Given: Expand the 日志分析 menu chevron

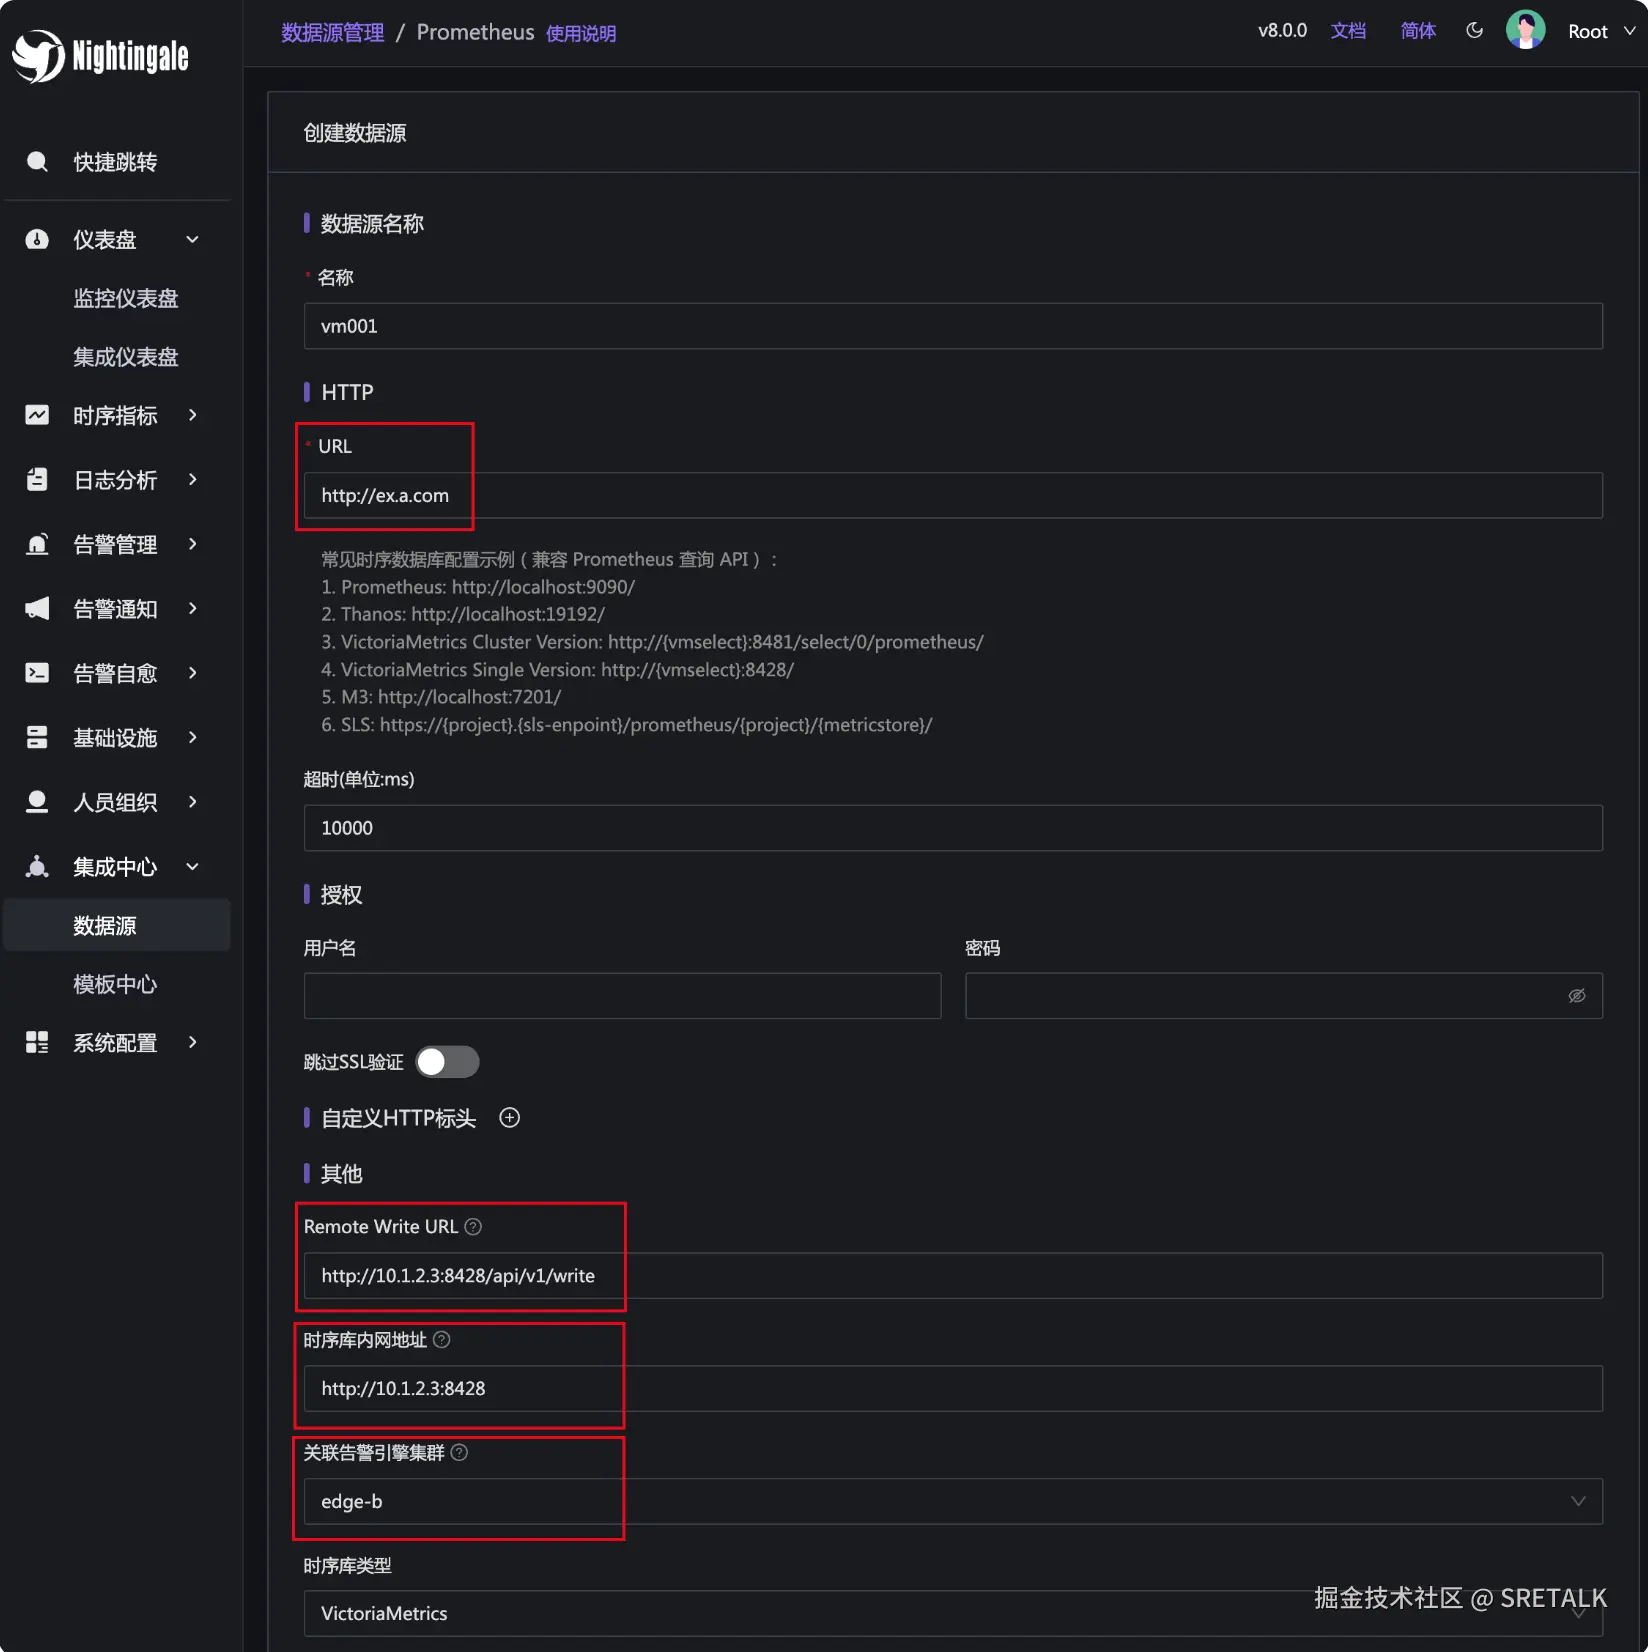Looking at the screenshot, I should click(193, 480).
